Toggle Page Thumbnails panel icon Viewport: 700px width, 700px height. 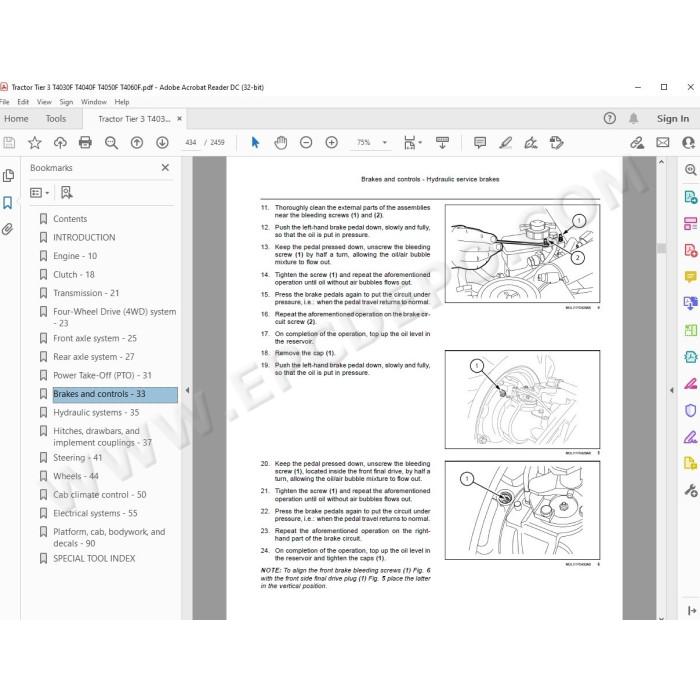point(8,176)
